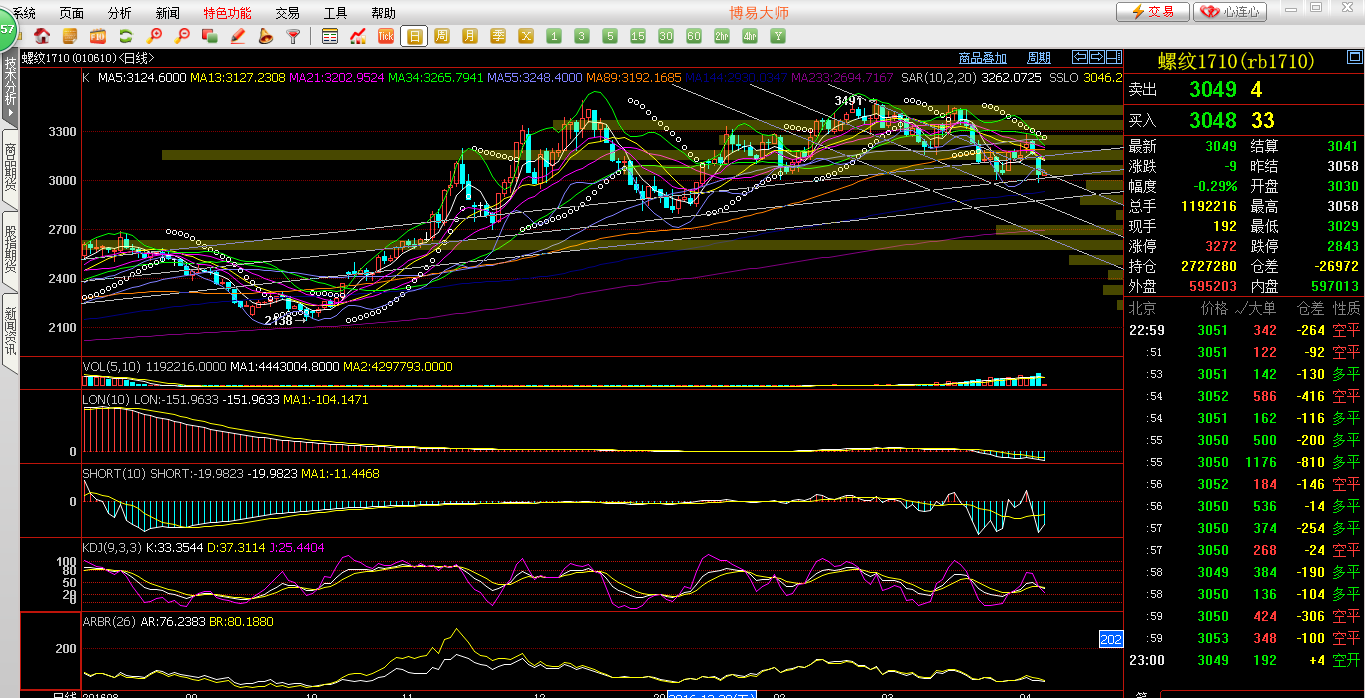Click the 螺纹1710(rb1710) contract title

click(1236, 62)
